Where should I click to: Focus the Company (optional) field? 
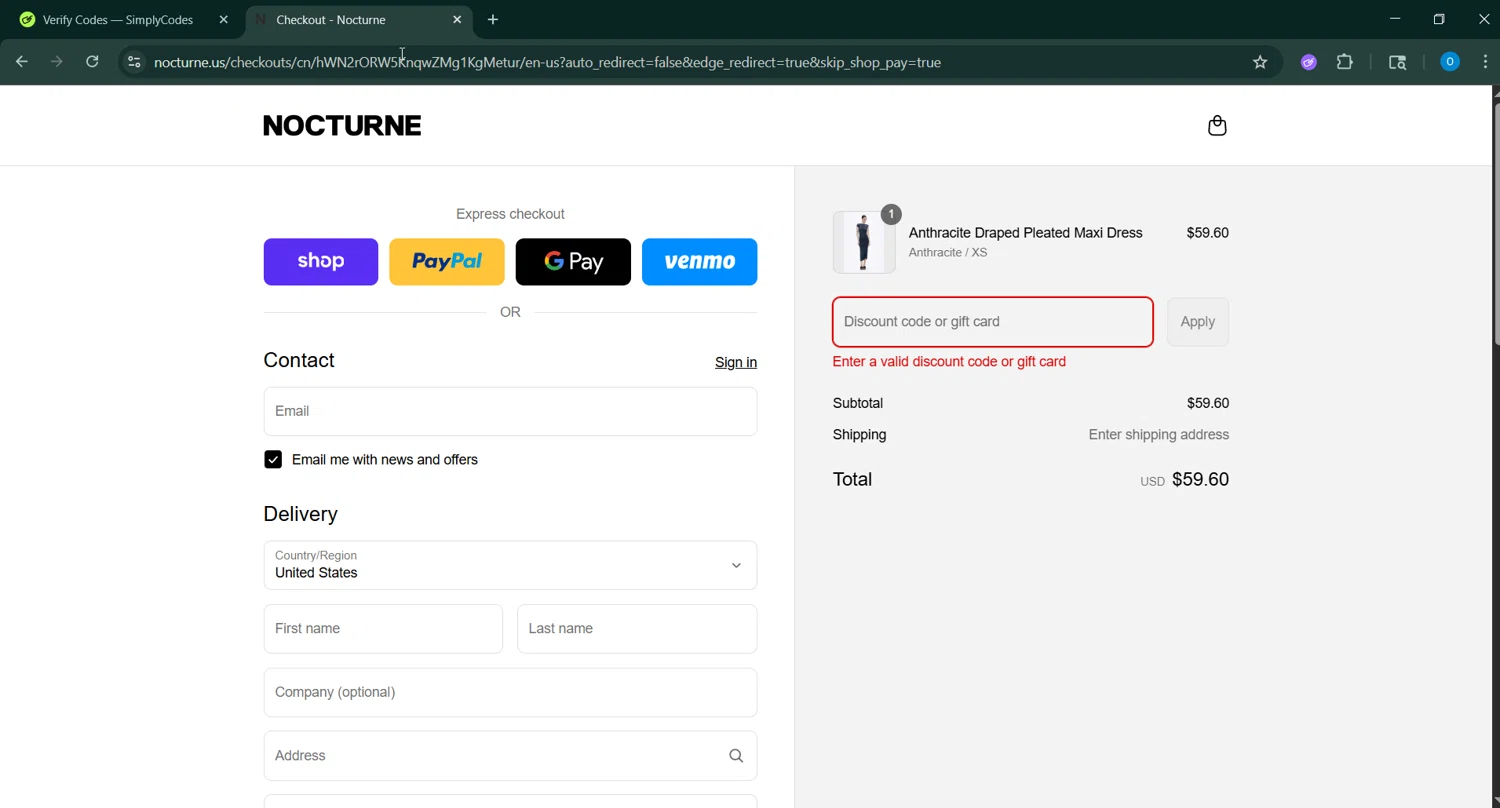click(x=510, y=692)
